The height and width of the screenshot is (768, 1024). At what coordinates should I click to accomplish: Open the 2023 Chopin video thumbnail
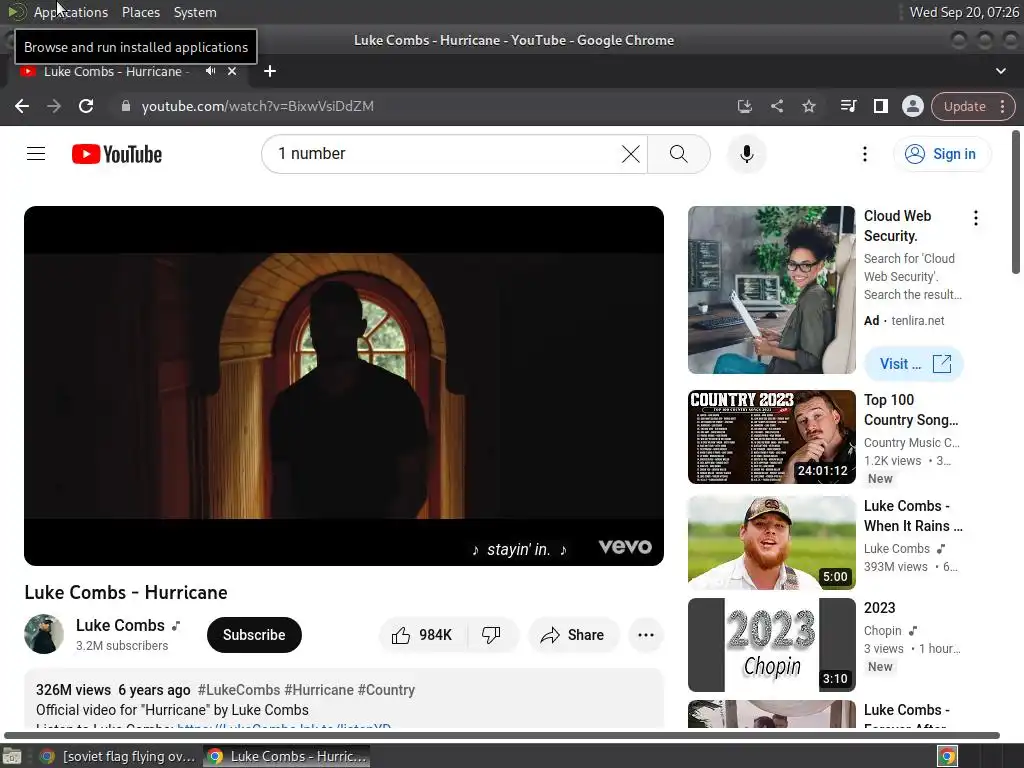(771, 645)
